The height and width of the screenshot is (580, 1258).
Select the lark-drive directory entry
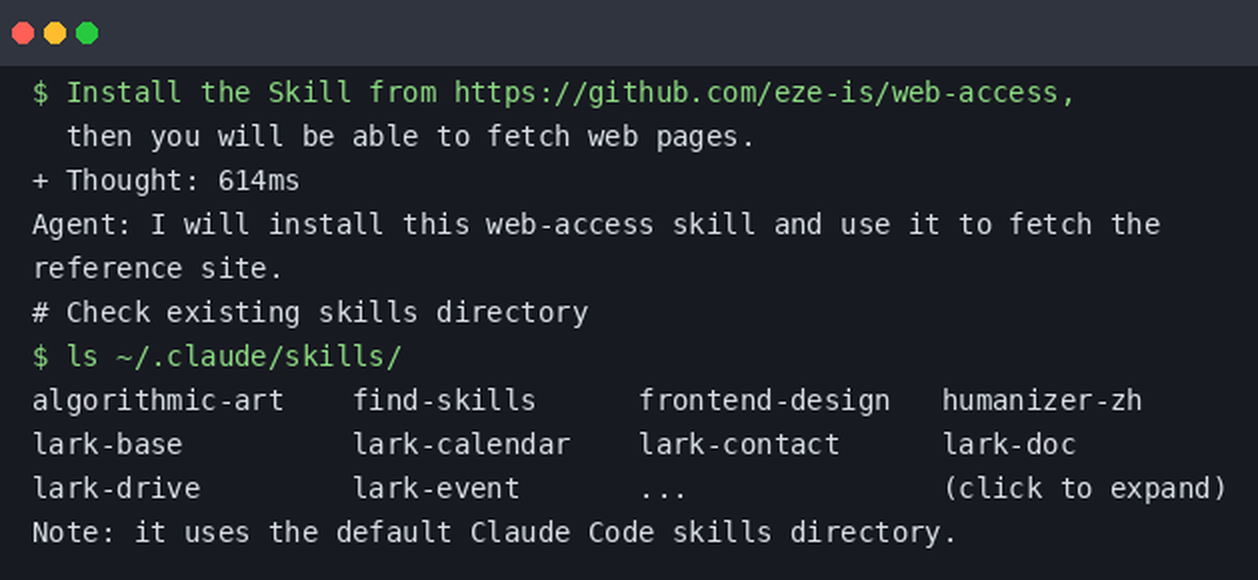(116, 489)
